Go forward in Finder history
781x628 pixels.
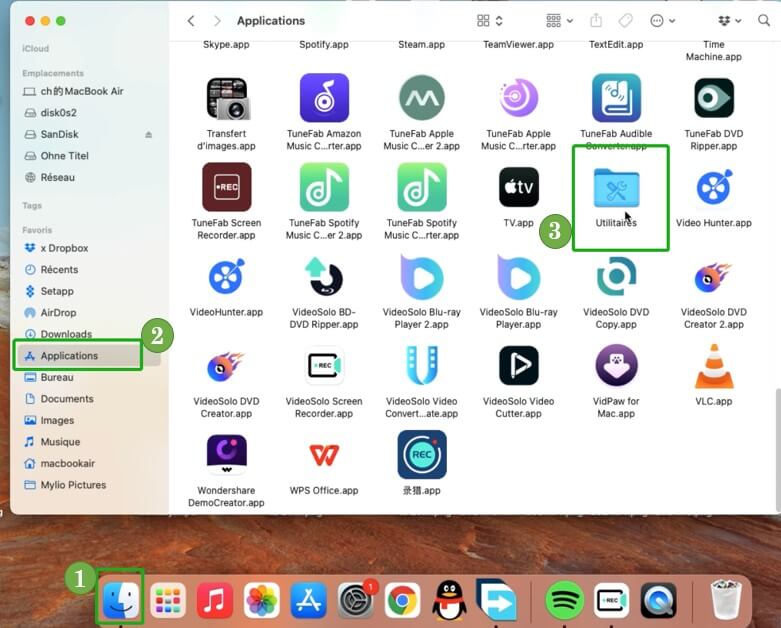point(217,21)
